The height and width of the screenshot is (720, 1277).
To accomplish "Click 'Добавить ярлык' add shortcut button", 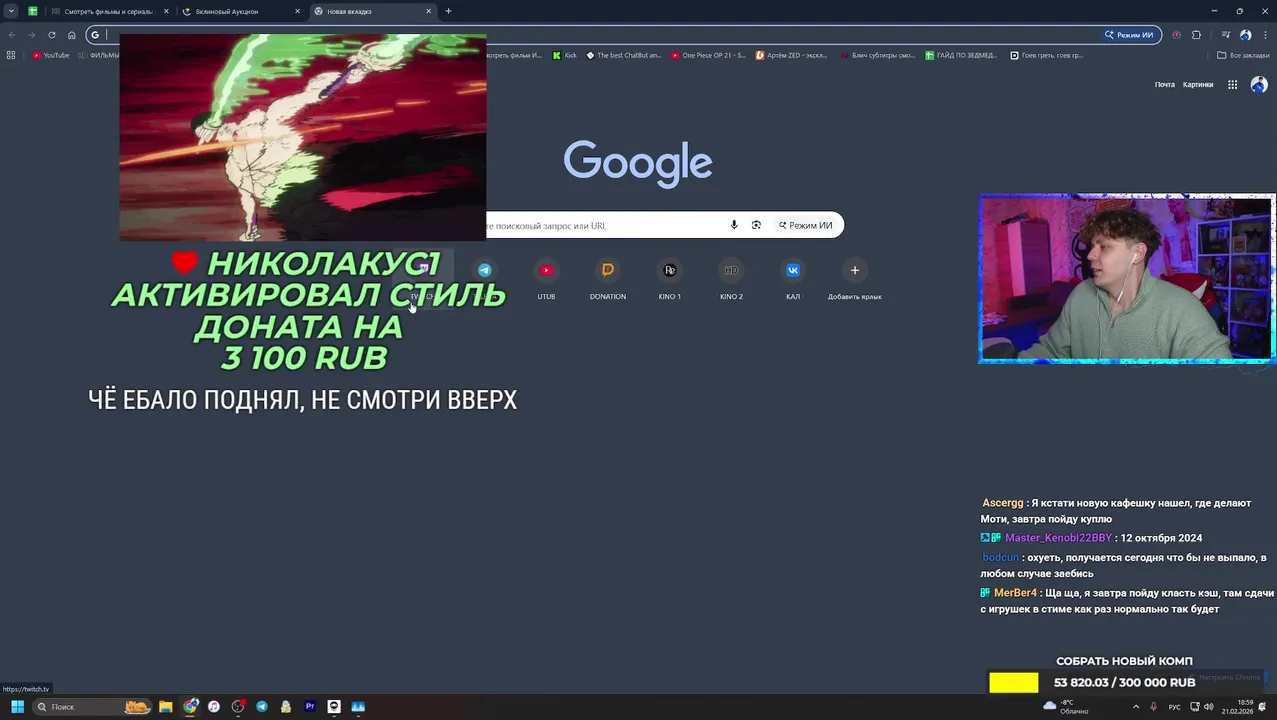I will 855,278.
